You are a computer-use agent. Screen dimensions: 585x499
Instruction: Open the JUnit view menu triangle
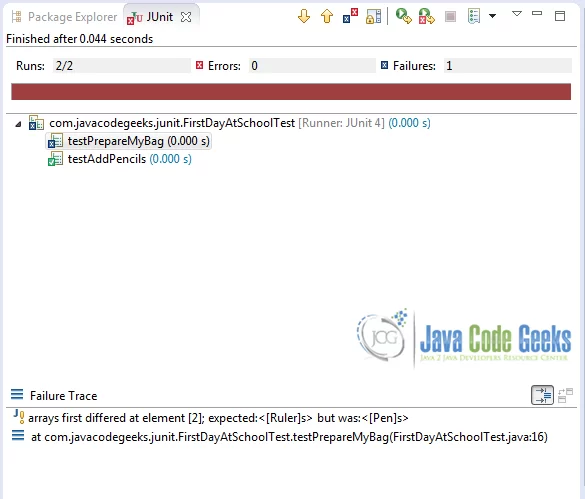(517, 14)
